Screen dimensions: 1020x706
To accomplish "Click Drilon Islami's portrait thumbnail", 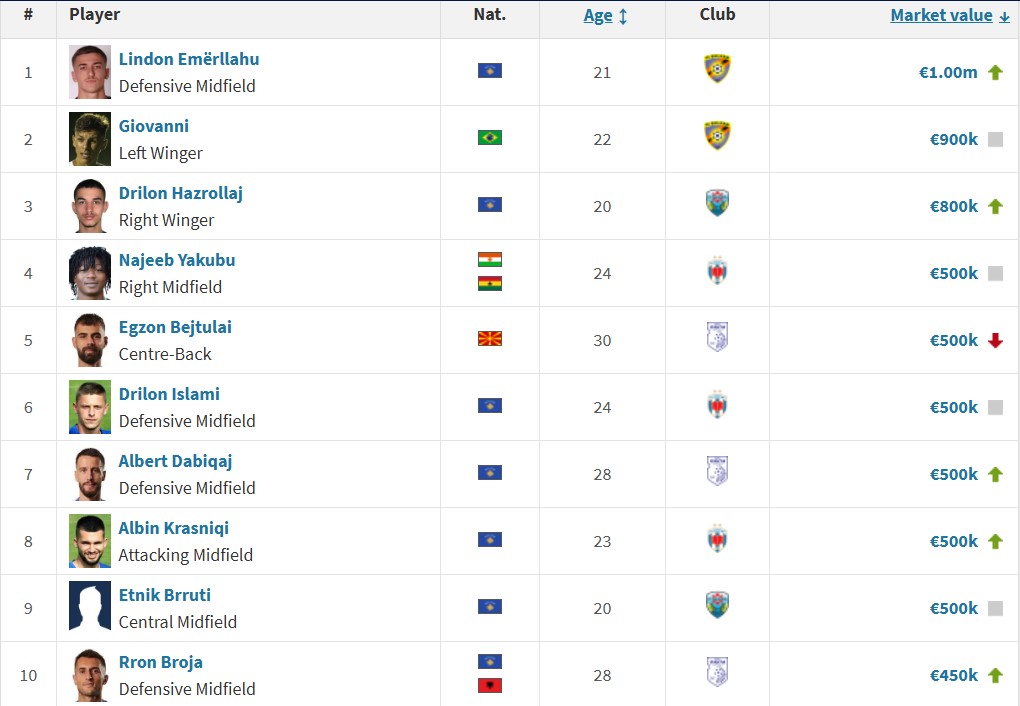I will click(90, 407).
